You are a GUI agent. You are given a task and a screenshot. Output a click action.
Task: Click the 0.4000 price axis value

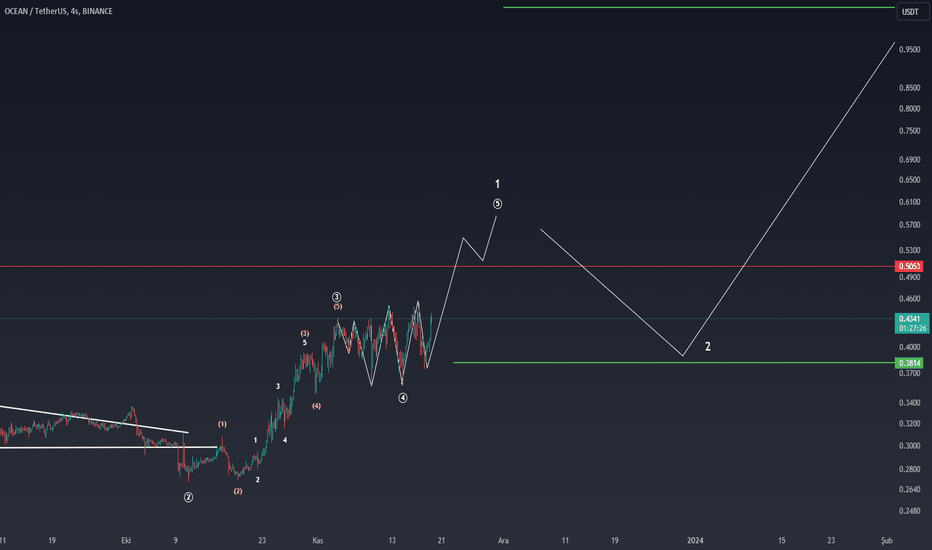(x=909, y=347)
